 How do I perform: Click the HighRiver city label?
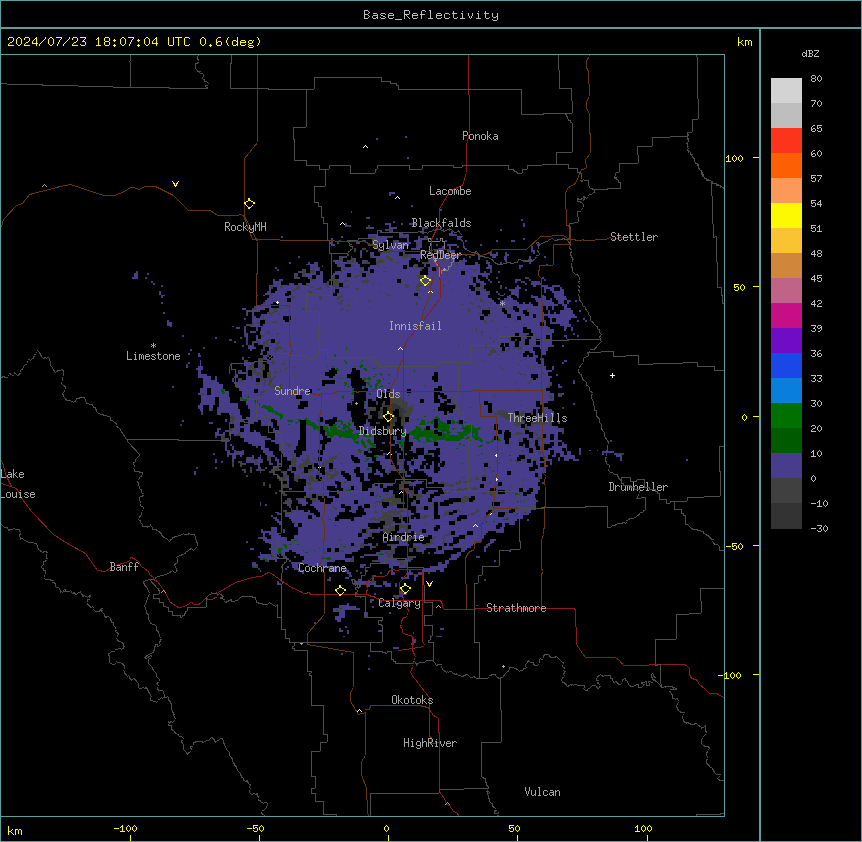[x=430, y=743]
